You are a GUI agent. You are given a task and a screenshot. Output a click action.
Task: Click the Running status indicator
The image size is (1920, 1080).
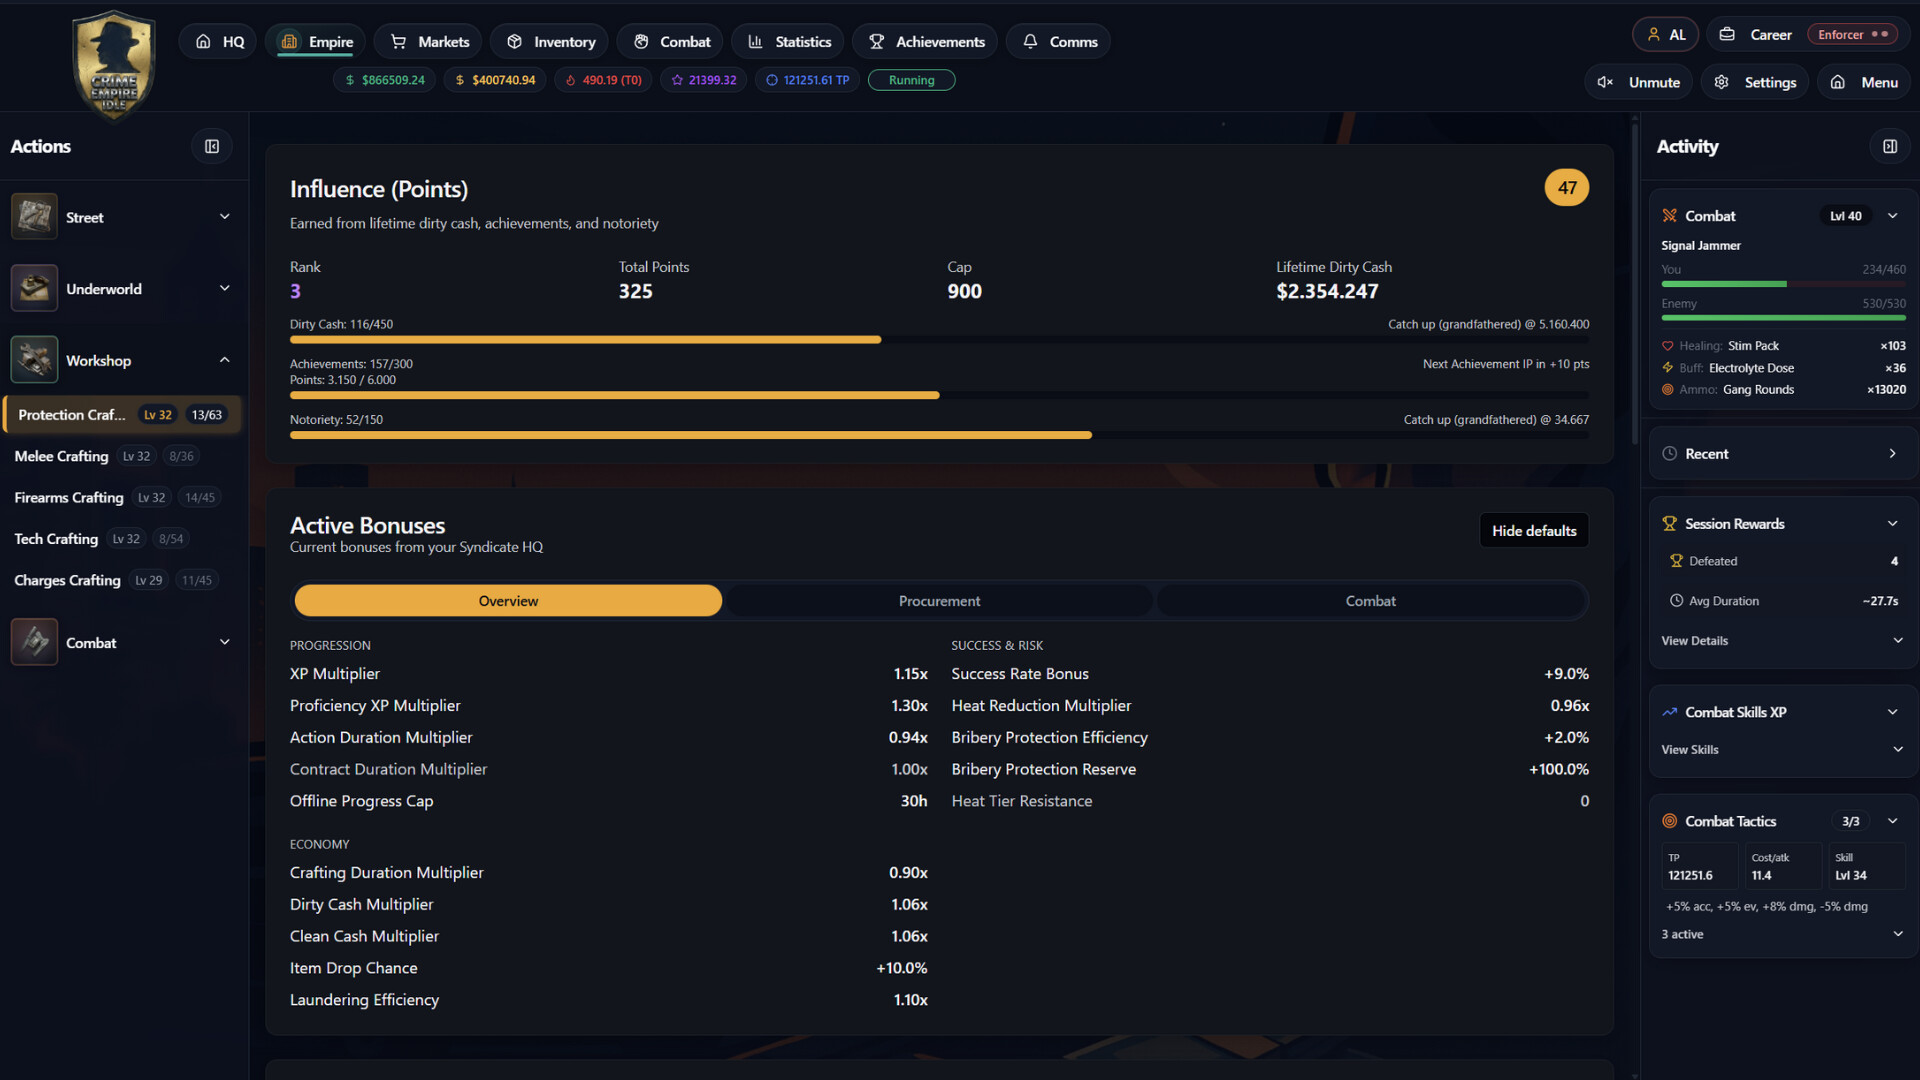911,79
